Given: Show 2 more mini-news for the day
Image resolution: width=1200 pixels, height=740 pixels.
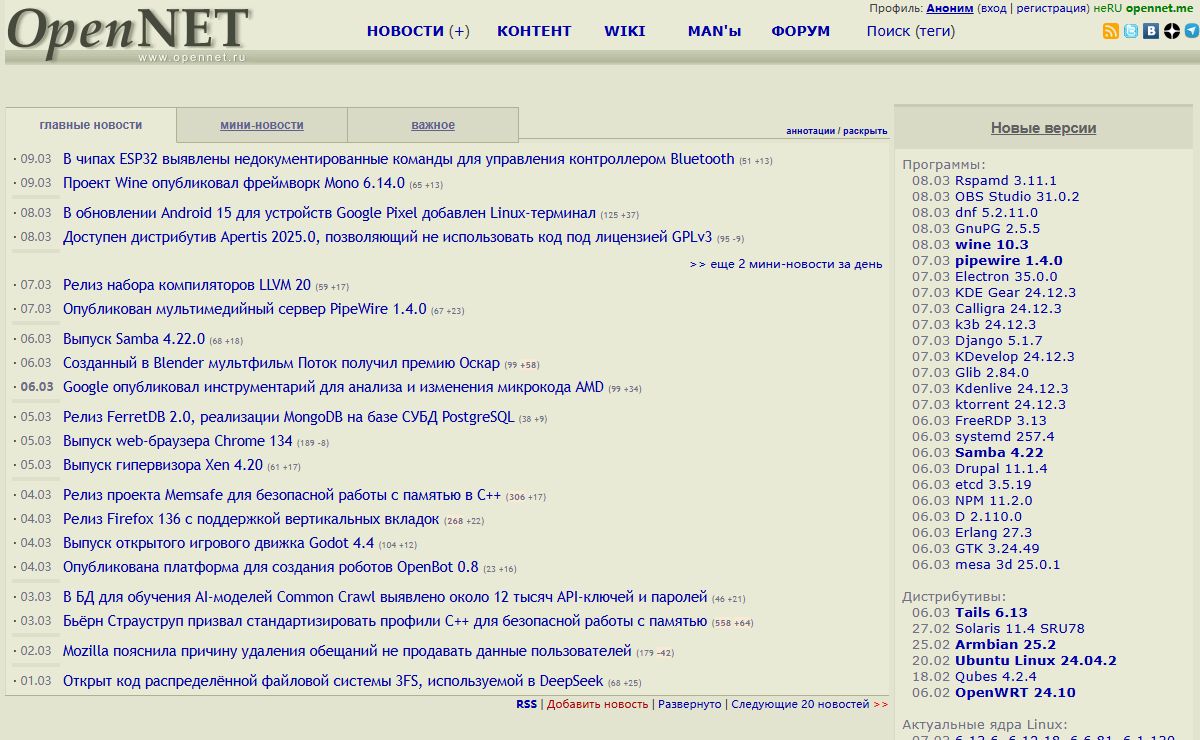Looking at the screenshot, I should [x=786, y=264].
